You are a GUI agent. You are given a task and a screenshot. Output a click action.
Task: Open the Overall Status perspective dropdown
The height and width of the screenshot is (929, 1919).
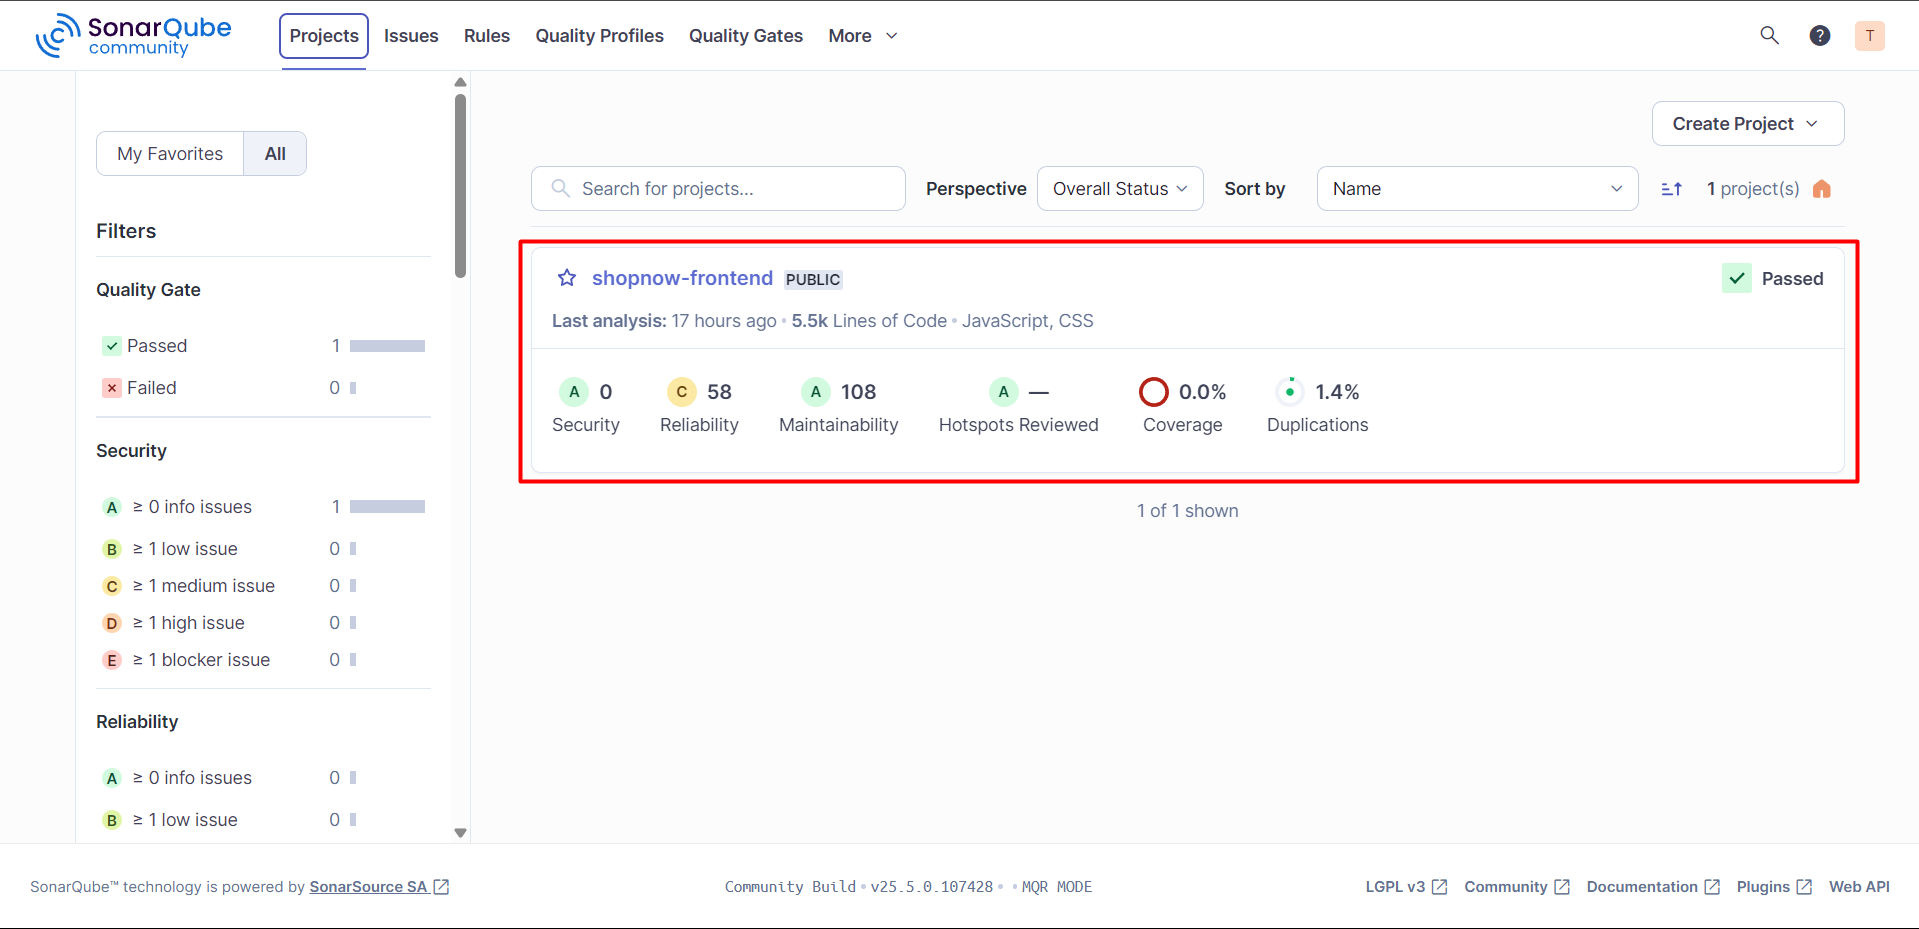click(x=1119, y=189)
